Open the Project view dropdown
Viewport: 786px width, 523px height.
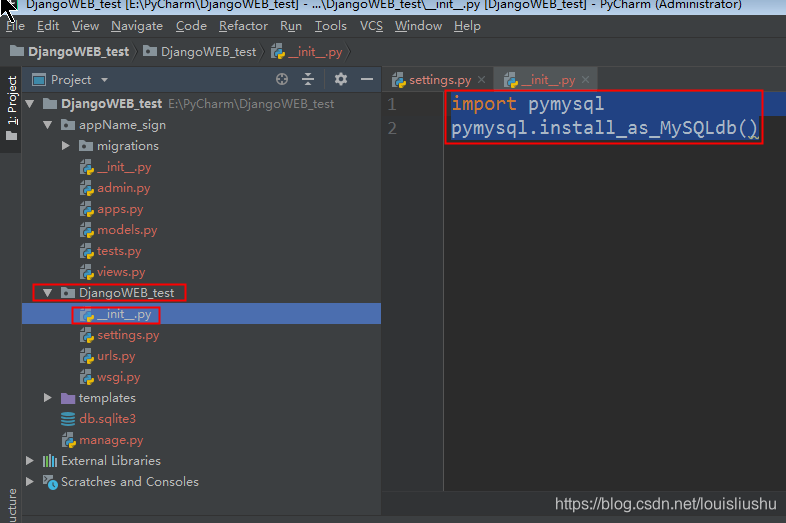point(104,80)
